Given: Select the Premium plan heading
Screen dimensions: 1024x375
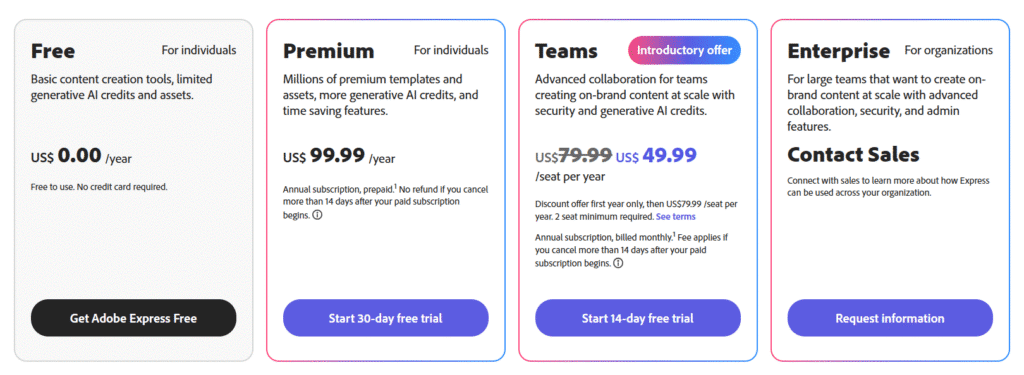Looking at the screenshot, I should point(328,51).
